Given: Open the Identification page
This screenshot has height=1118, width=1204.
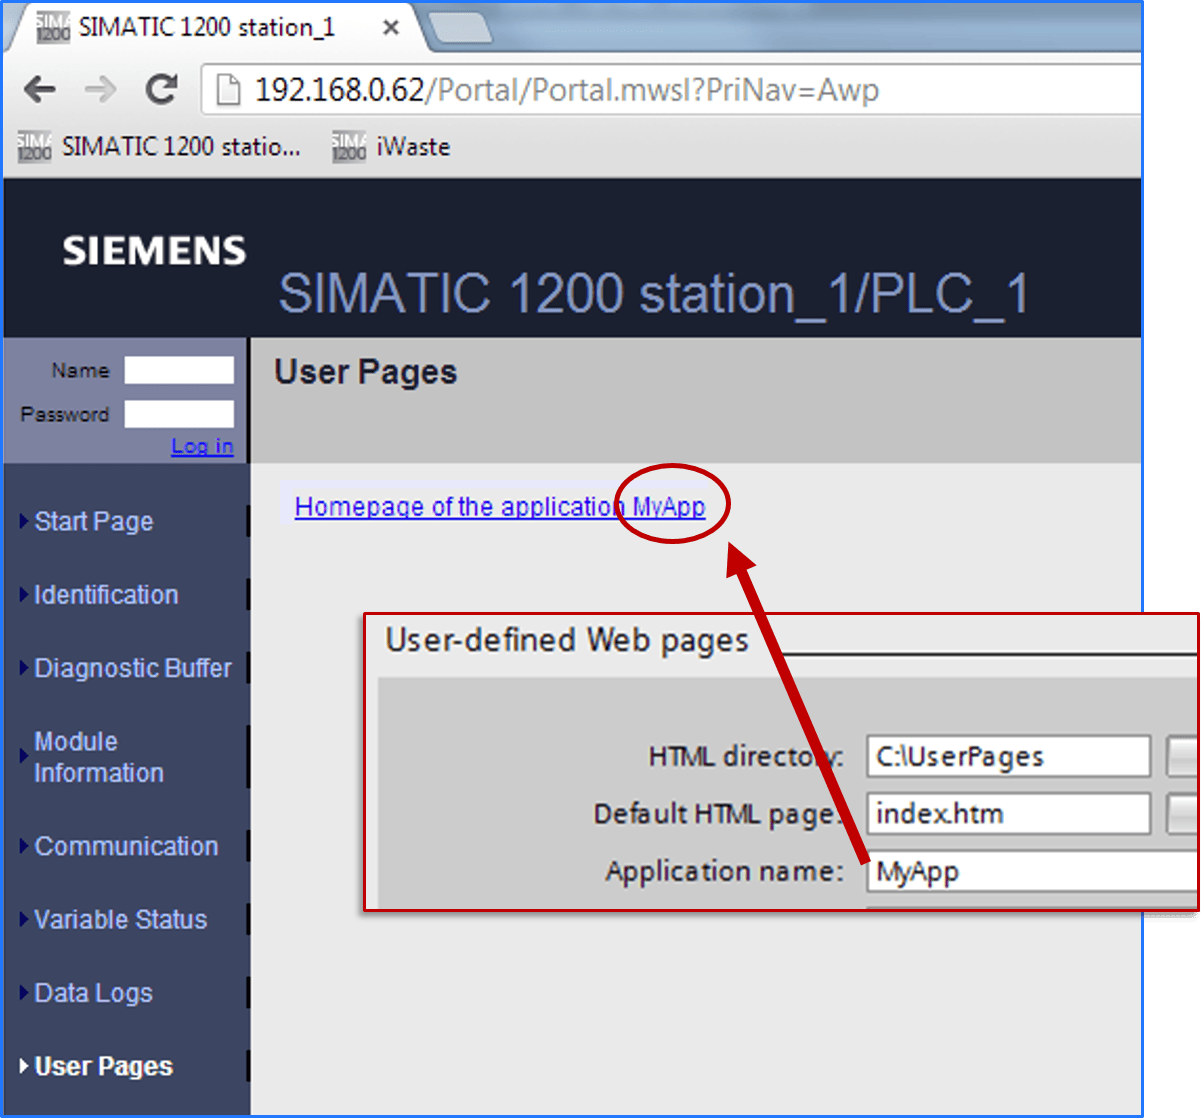Looking at the screenshot, I should click(x=106, y=595).
